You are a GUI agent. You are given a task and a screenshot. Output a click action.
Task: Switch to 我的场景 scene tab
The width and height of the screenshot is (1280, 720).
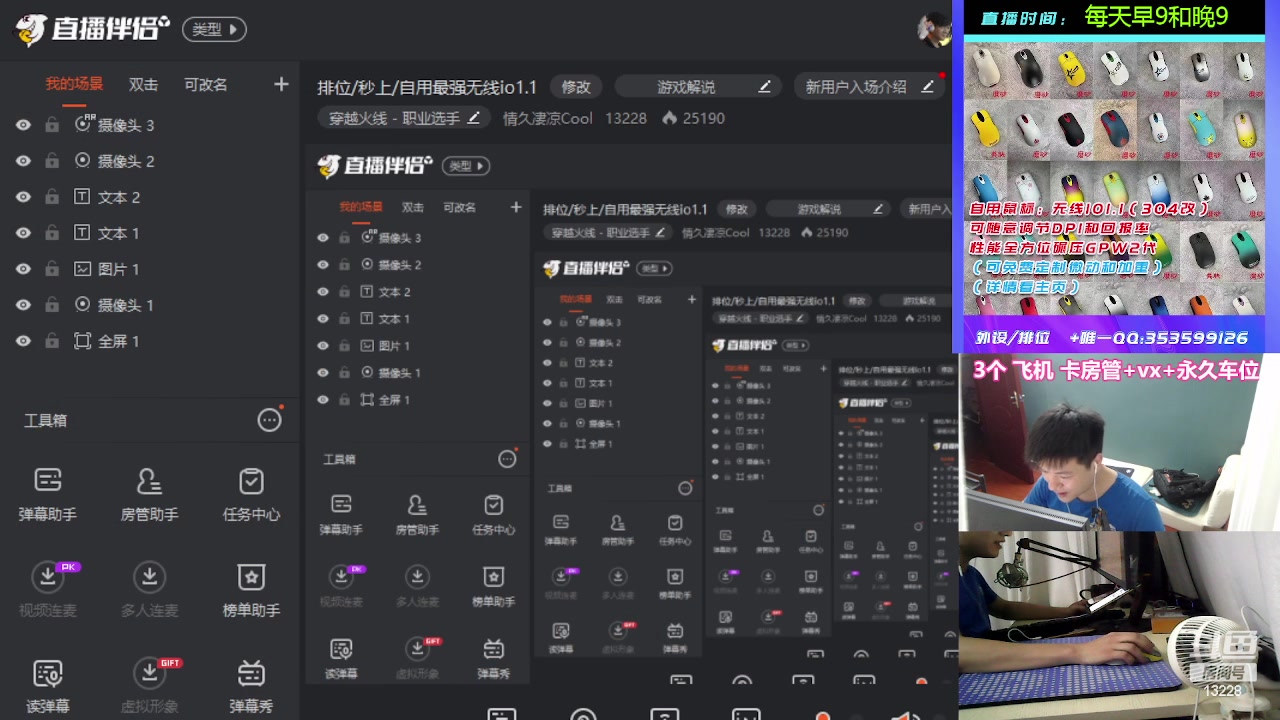coord(74,85)
